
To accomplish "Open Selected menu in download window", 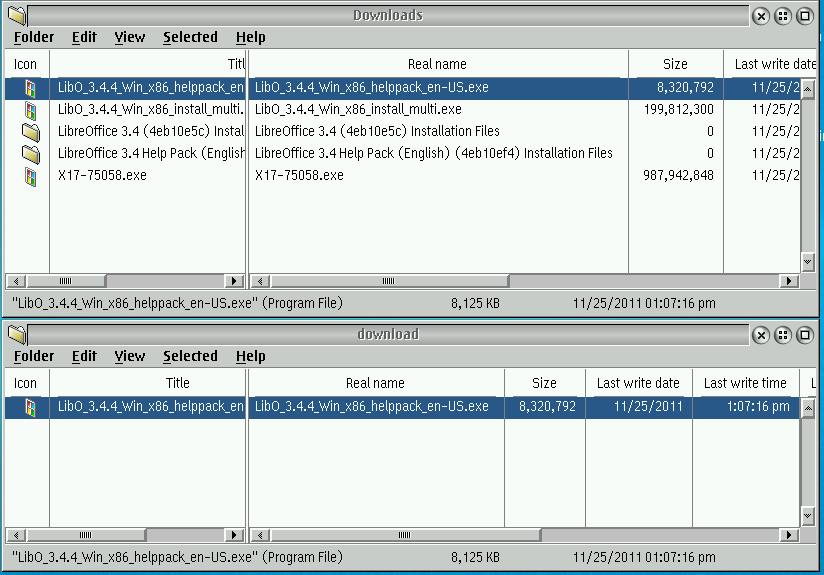I will pyautogui.click(x=190, y=356).
